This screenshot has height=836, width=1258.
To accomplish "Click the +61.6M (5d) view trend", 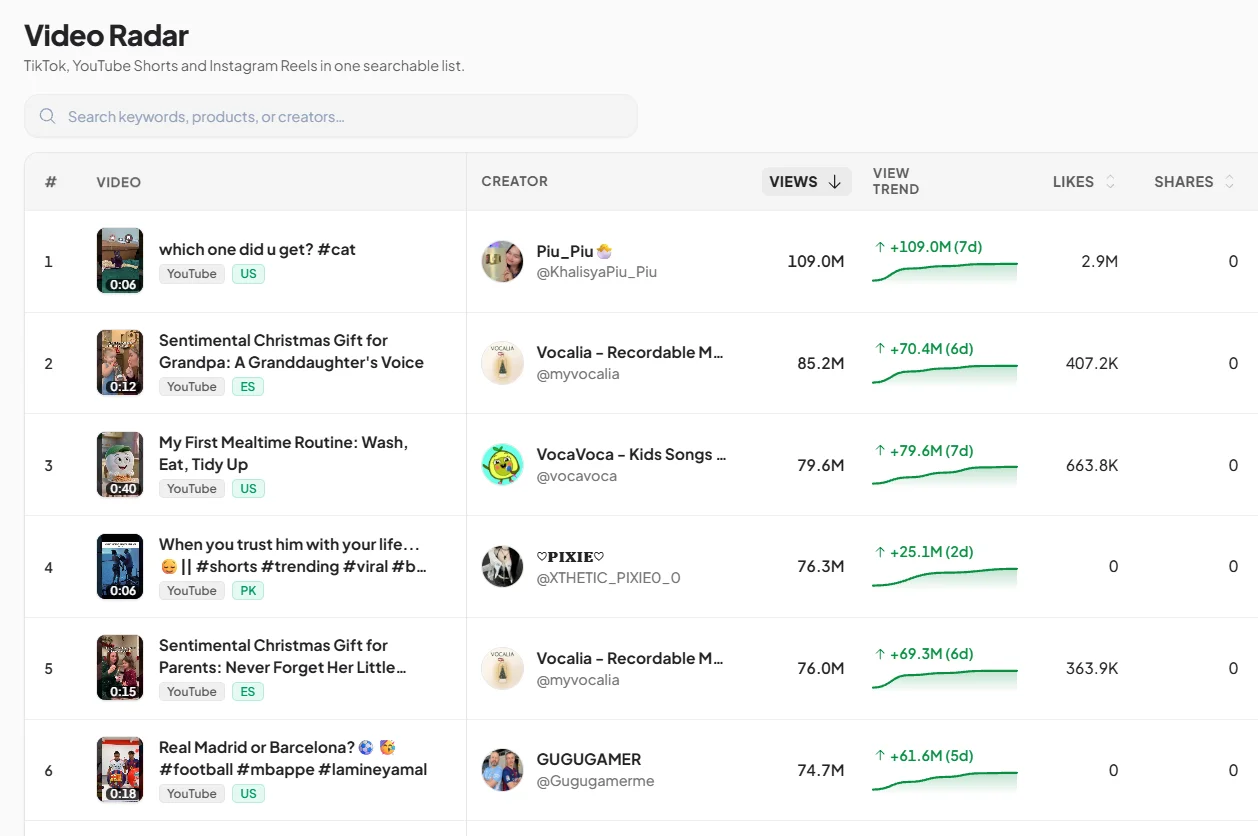I will (924, 756).
